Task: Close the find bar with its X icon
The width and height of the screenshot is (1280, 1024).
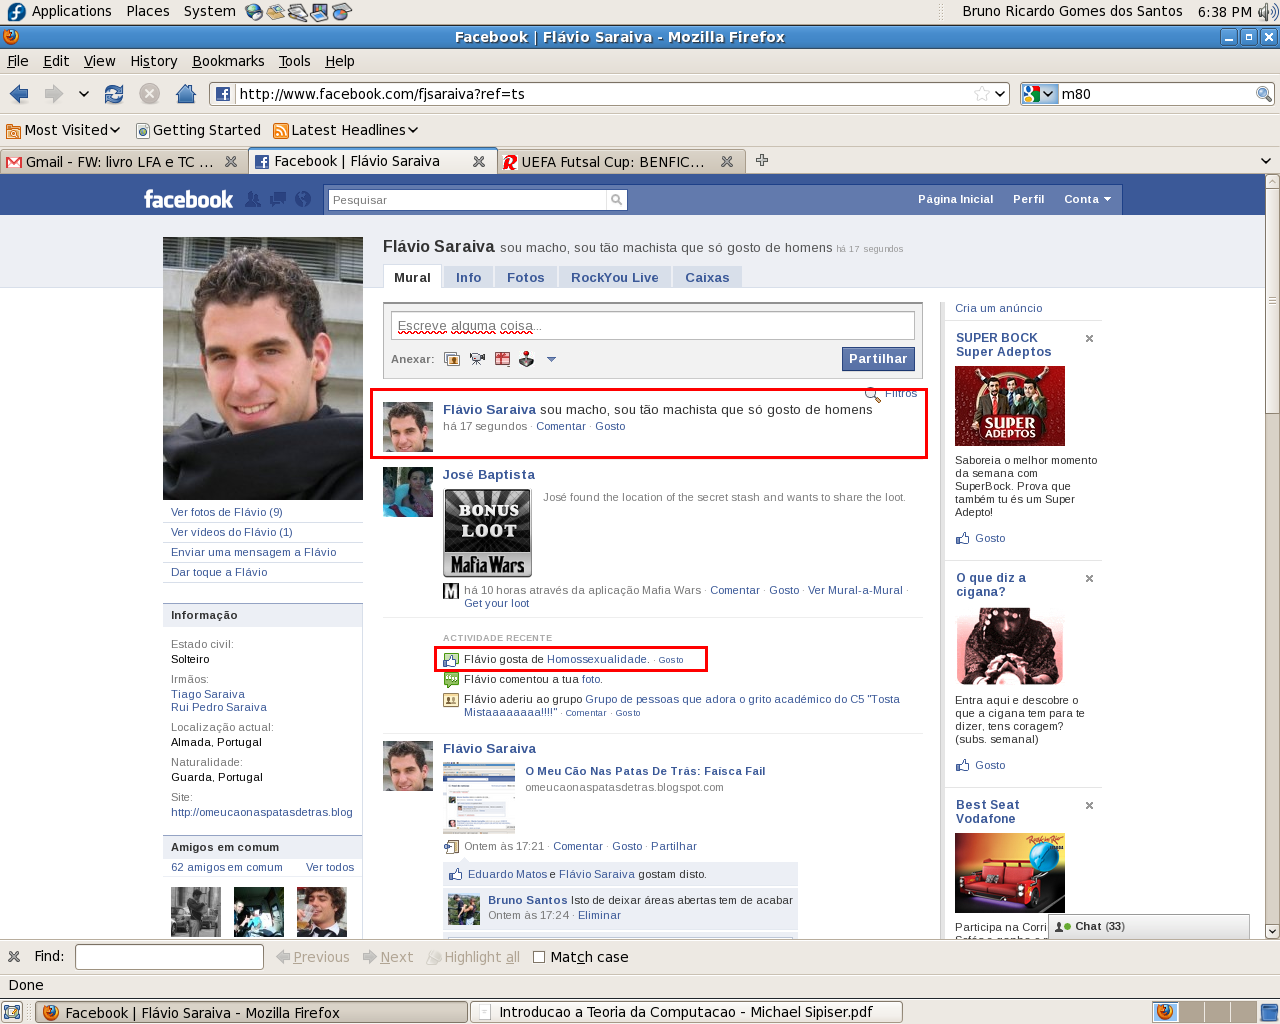Action: pyautogui.click(x=14, y=957)
